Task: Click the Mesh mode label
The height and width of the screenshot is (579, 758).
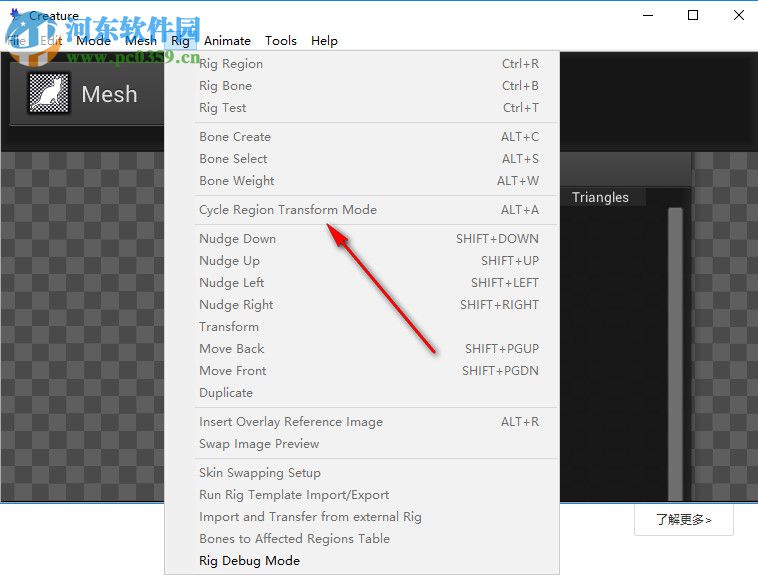Action: tap(109, 94)
